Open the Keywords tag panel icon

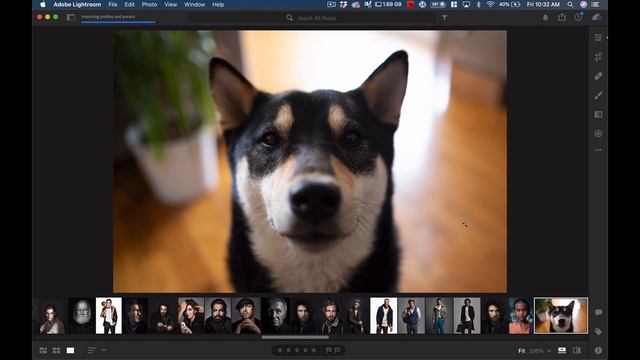pos(598,331)
